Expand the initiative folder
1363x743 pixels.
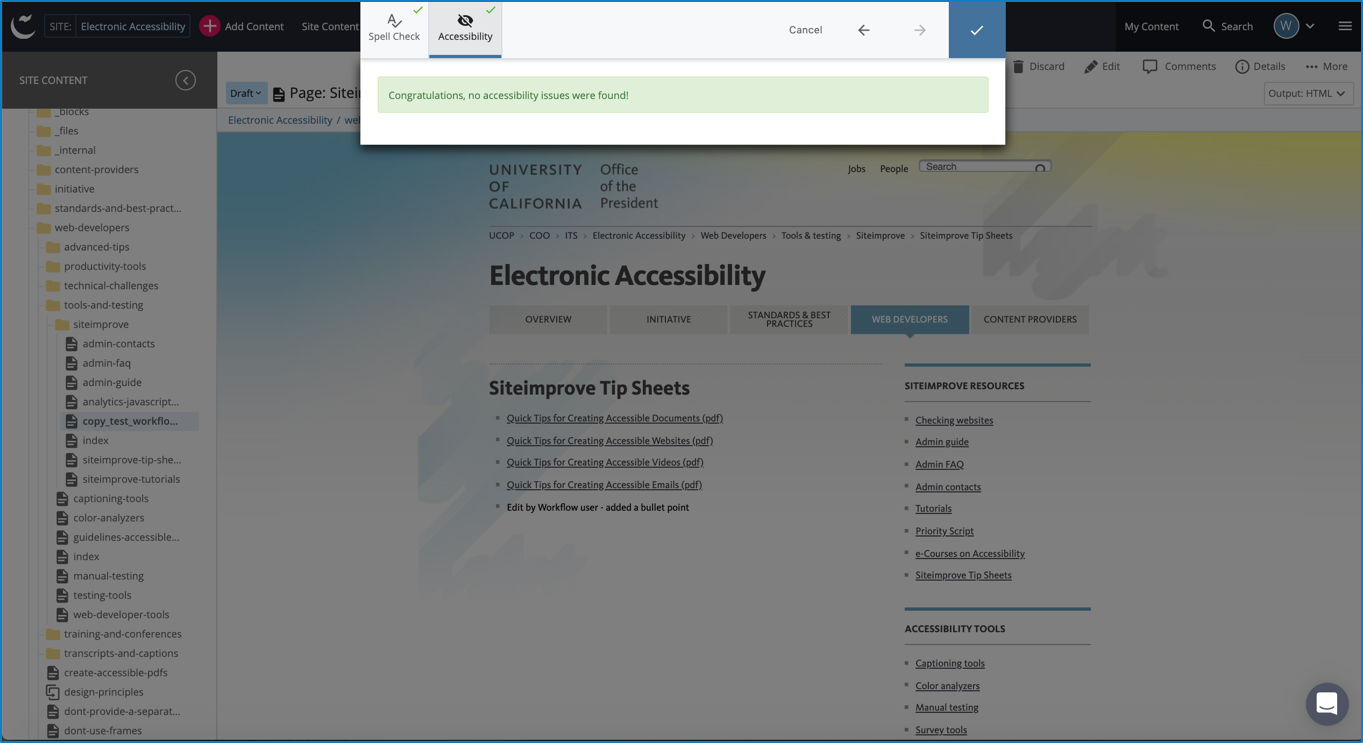click(x=74, y=189)
